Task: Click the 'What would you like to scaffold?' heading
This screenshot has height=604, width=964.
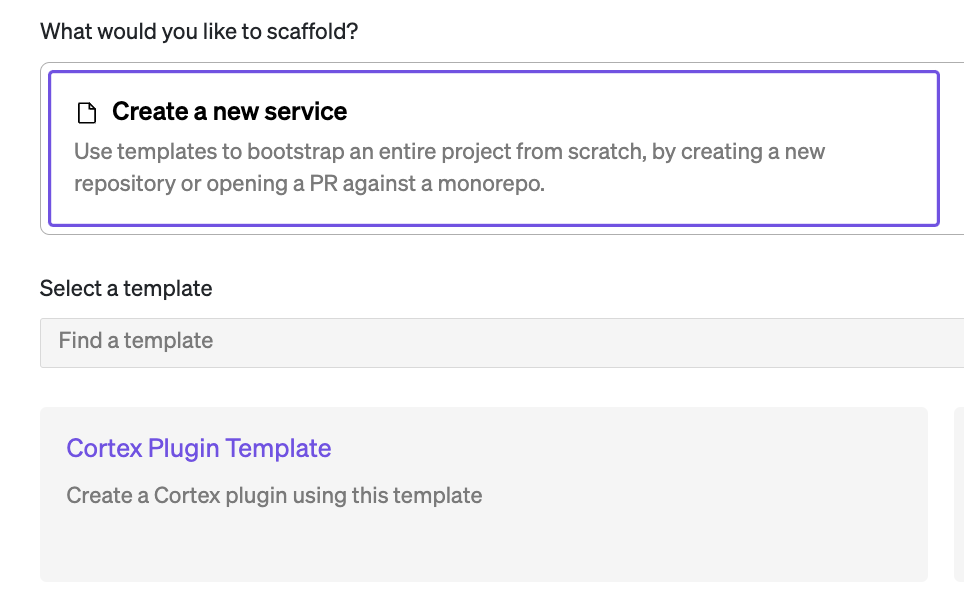Action: click(x=199, y=31)
